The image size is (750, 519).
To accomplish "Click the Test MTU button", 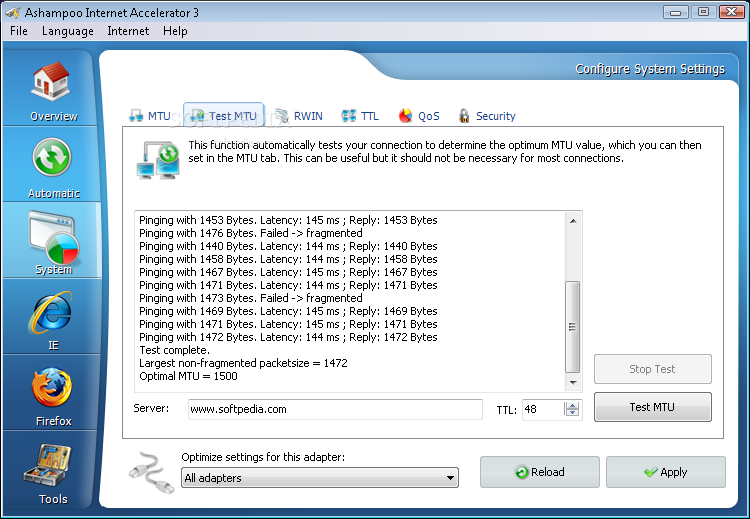I will [x=653, y=407].
